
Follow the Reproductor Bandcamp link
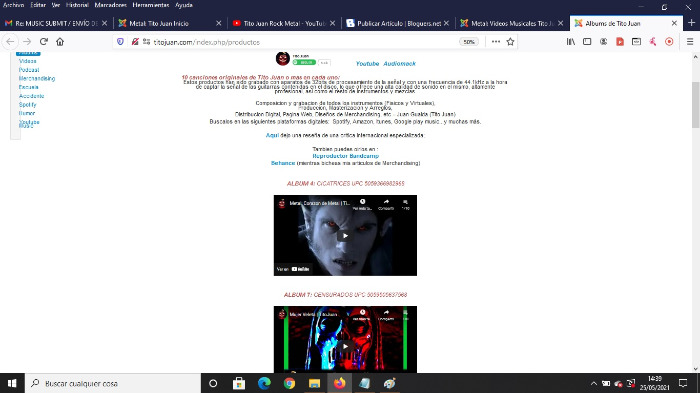346,156
